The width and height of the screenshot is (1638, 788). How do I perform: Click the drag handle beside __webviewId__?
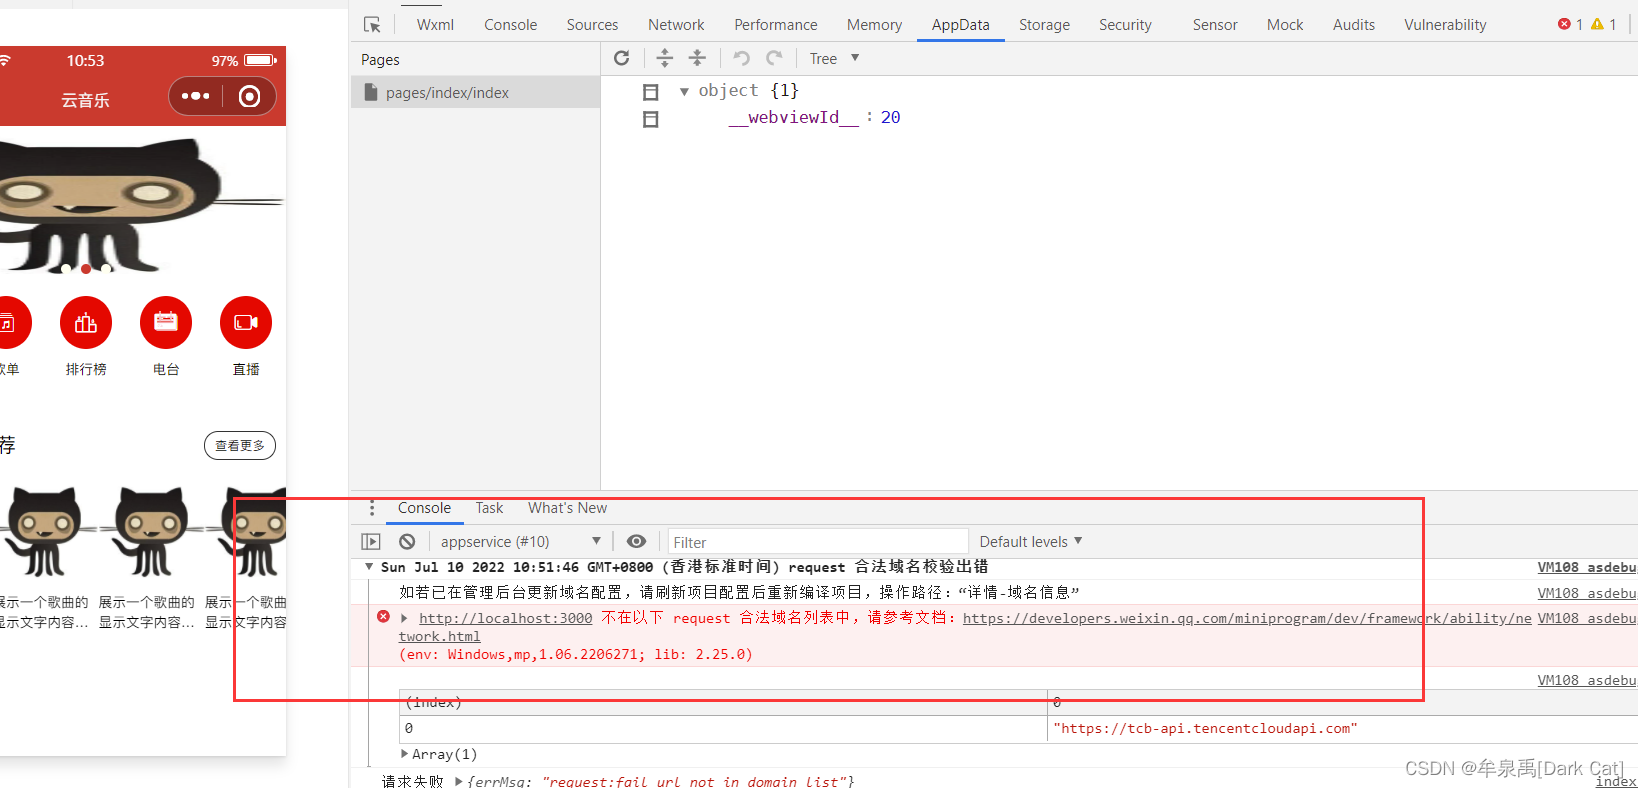tap(650, 119)
